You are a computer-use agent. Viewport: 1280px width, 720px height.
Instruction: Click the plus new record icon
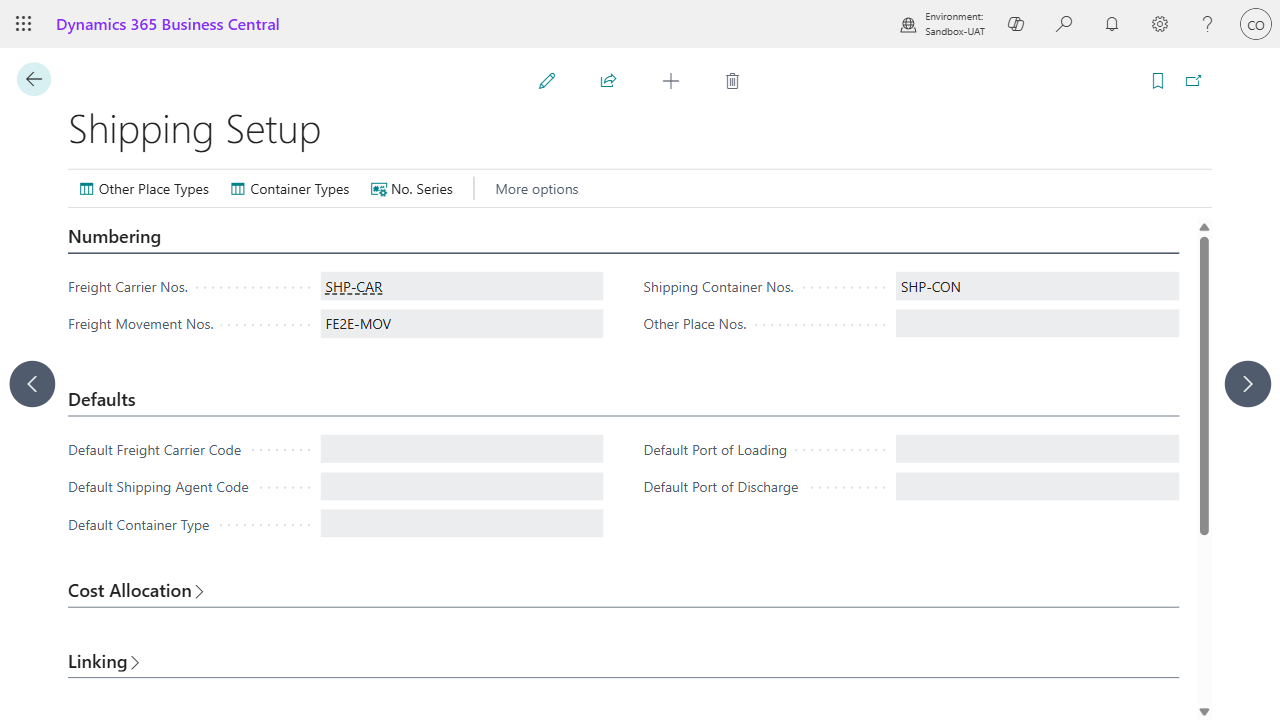pos(671,81)
